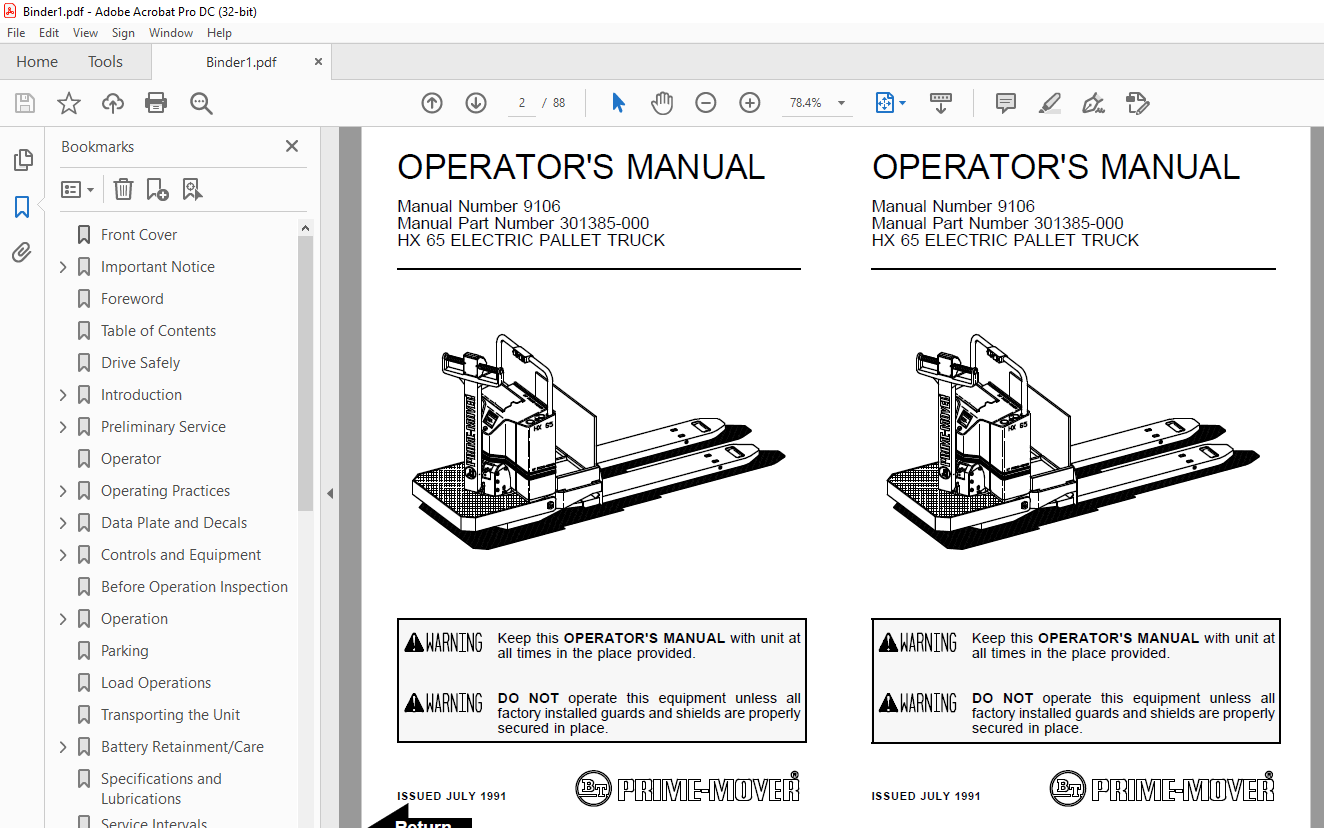The image size is (1324, 828).
Task: Go to next page arrow
Action: (476, 103)
